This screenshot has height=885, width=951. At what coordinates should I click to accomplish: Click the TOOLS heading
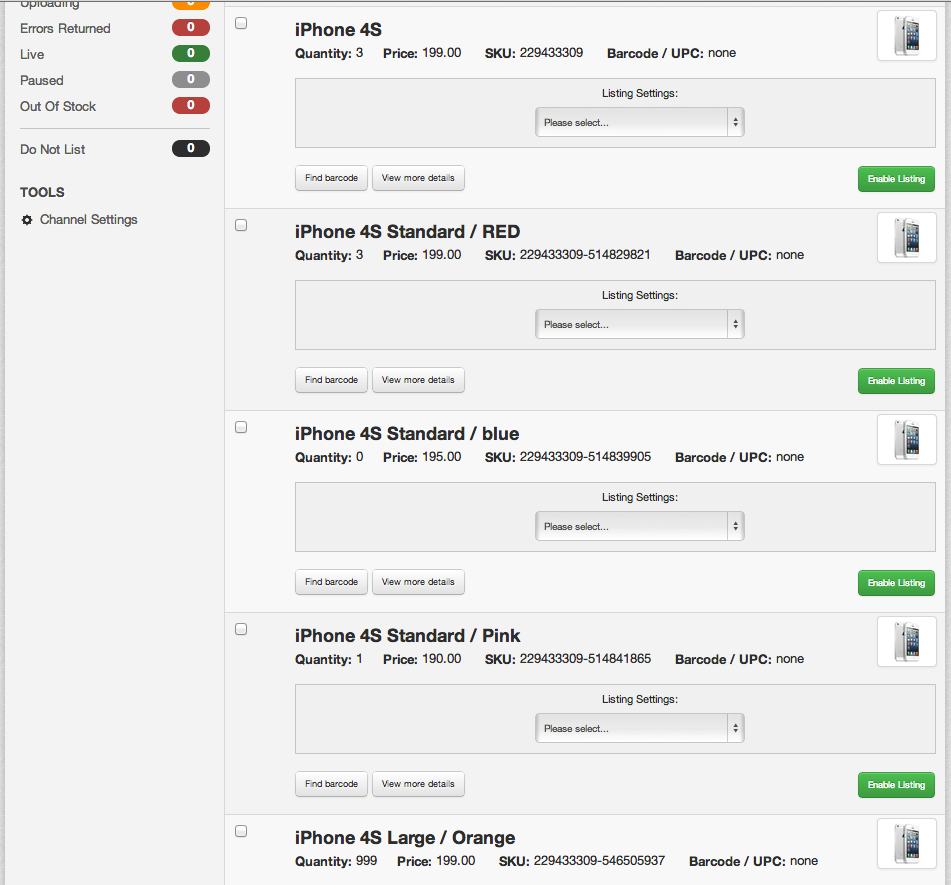click(42, 192)
